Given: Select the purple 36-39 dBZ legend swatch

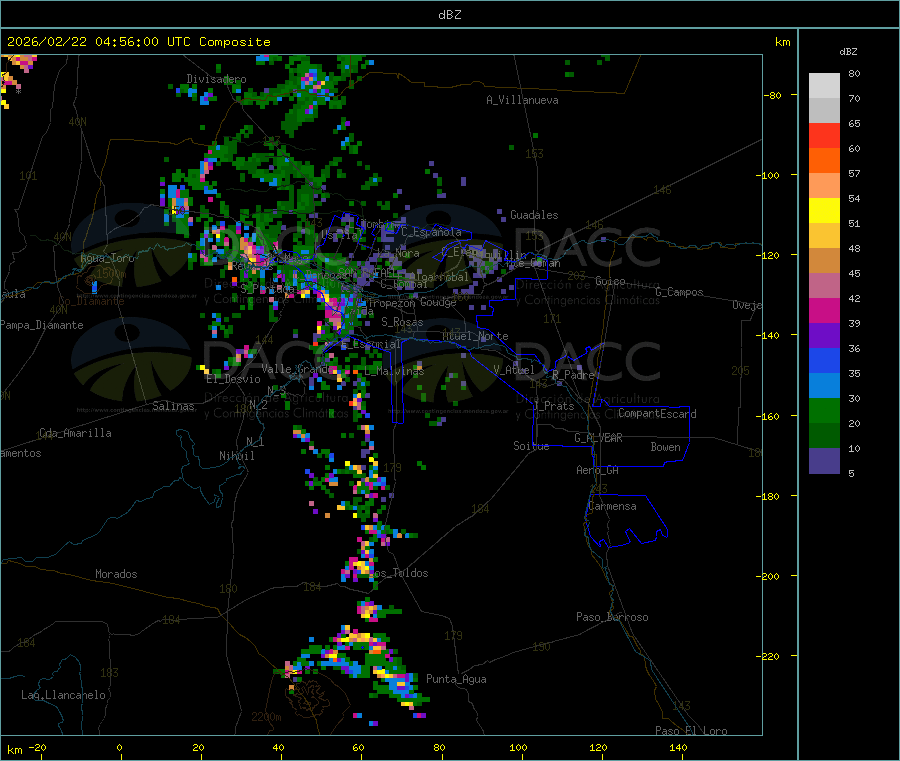Looking at the screenshot, I should pos(824,336).
